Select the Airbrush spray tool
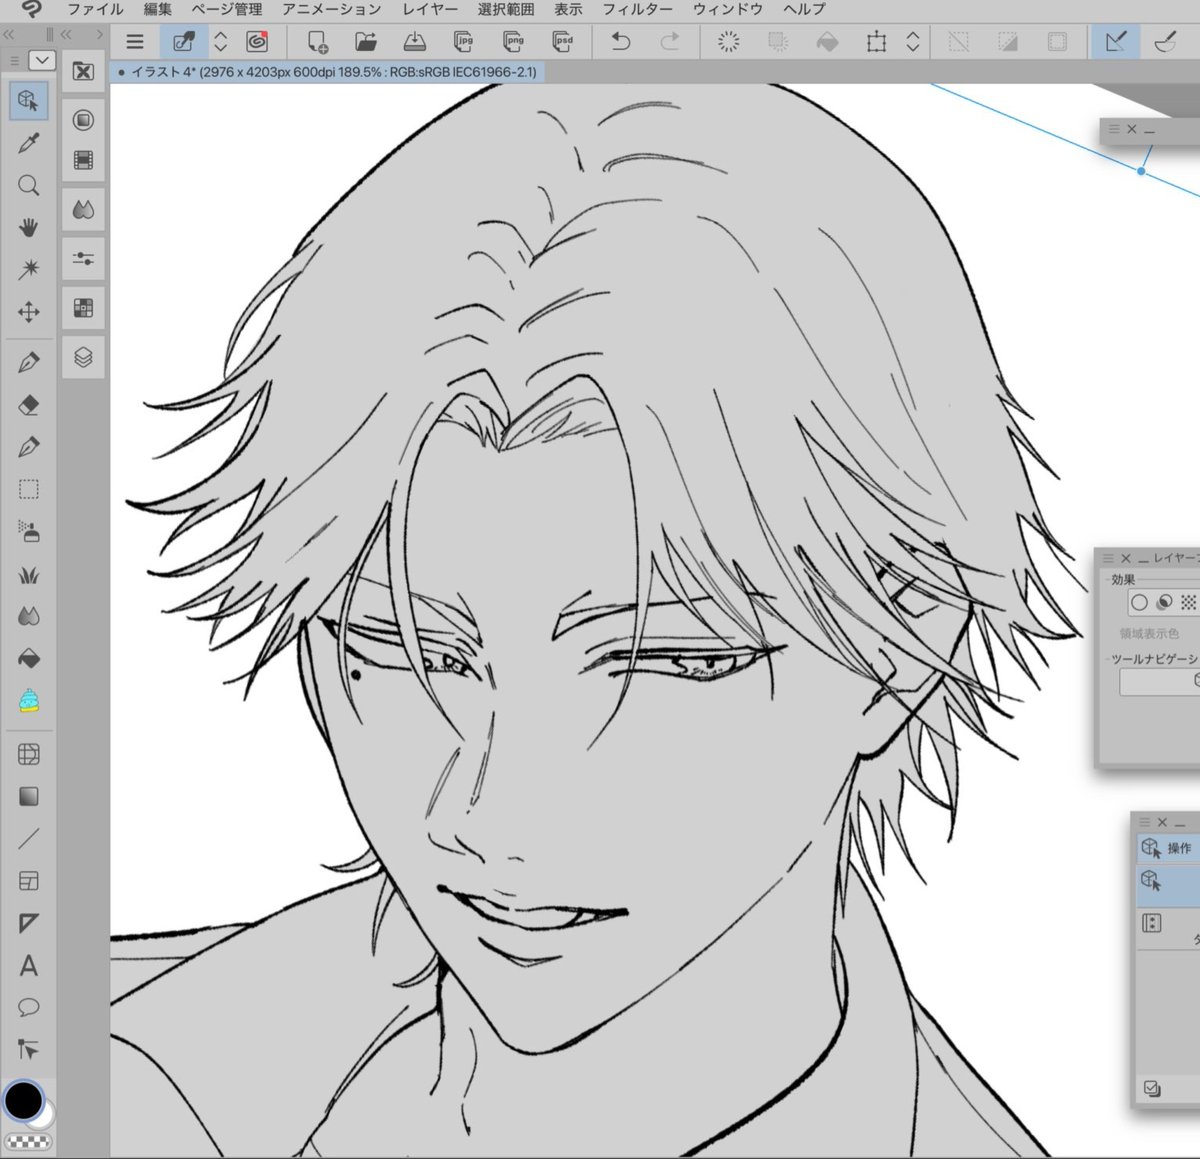1200x1159 pixels. (29, 531)
